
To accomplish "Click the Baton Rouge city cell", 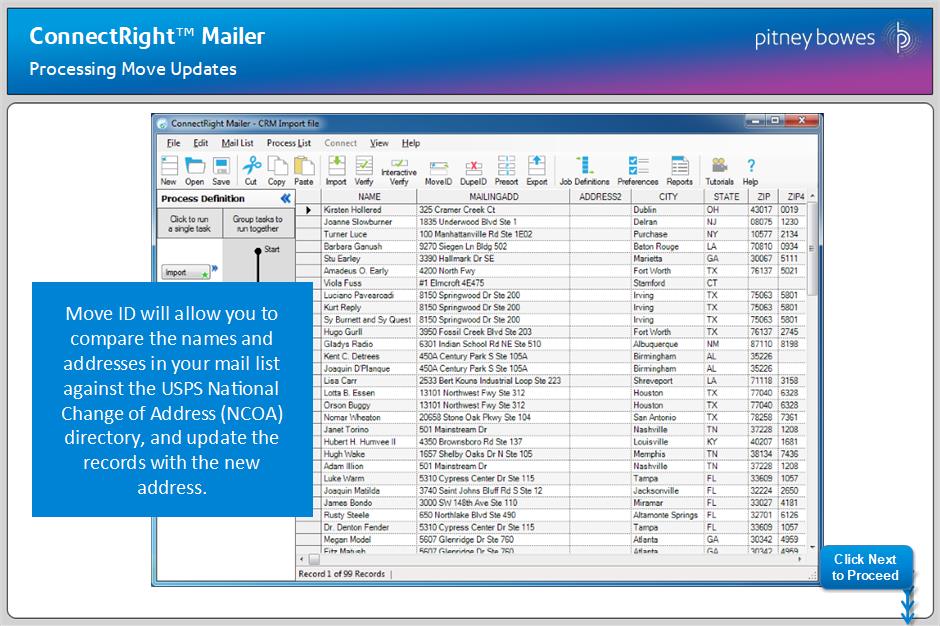I will (x=668, y=246).
